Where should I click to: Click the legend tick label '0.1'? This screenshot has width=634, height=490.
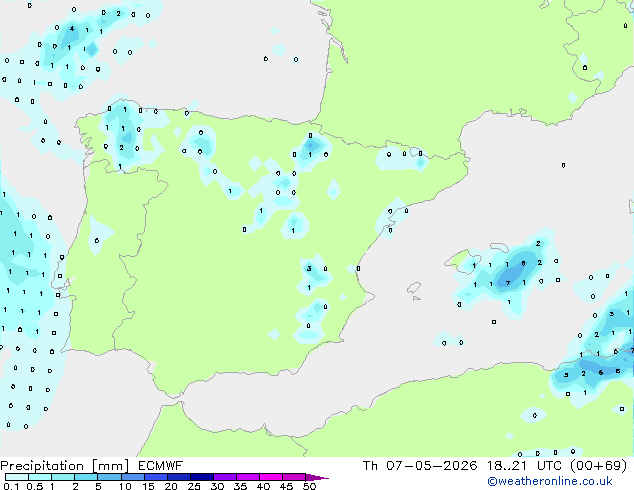click(x=11, y=486)
